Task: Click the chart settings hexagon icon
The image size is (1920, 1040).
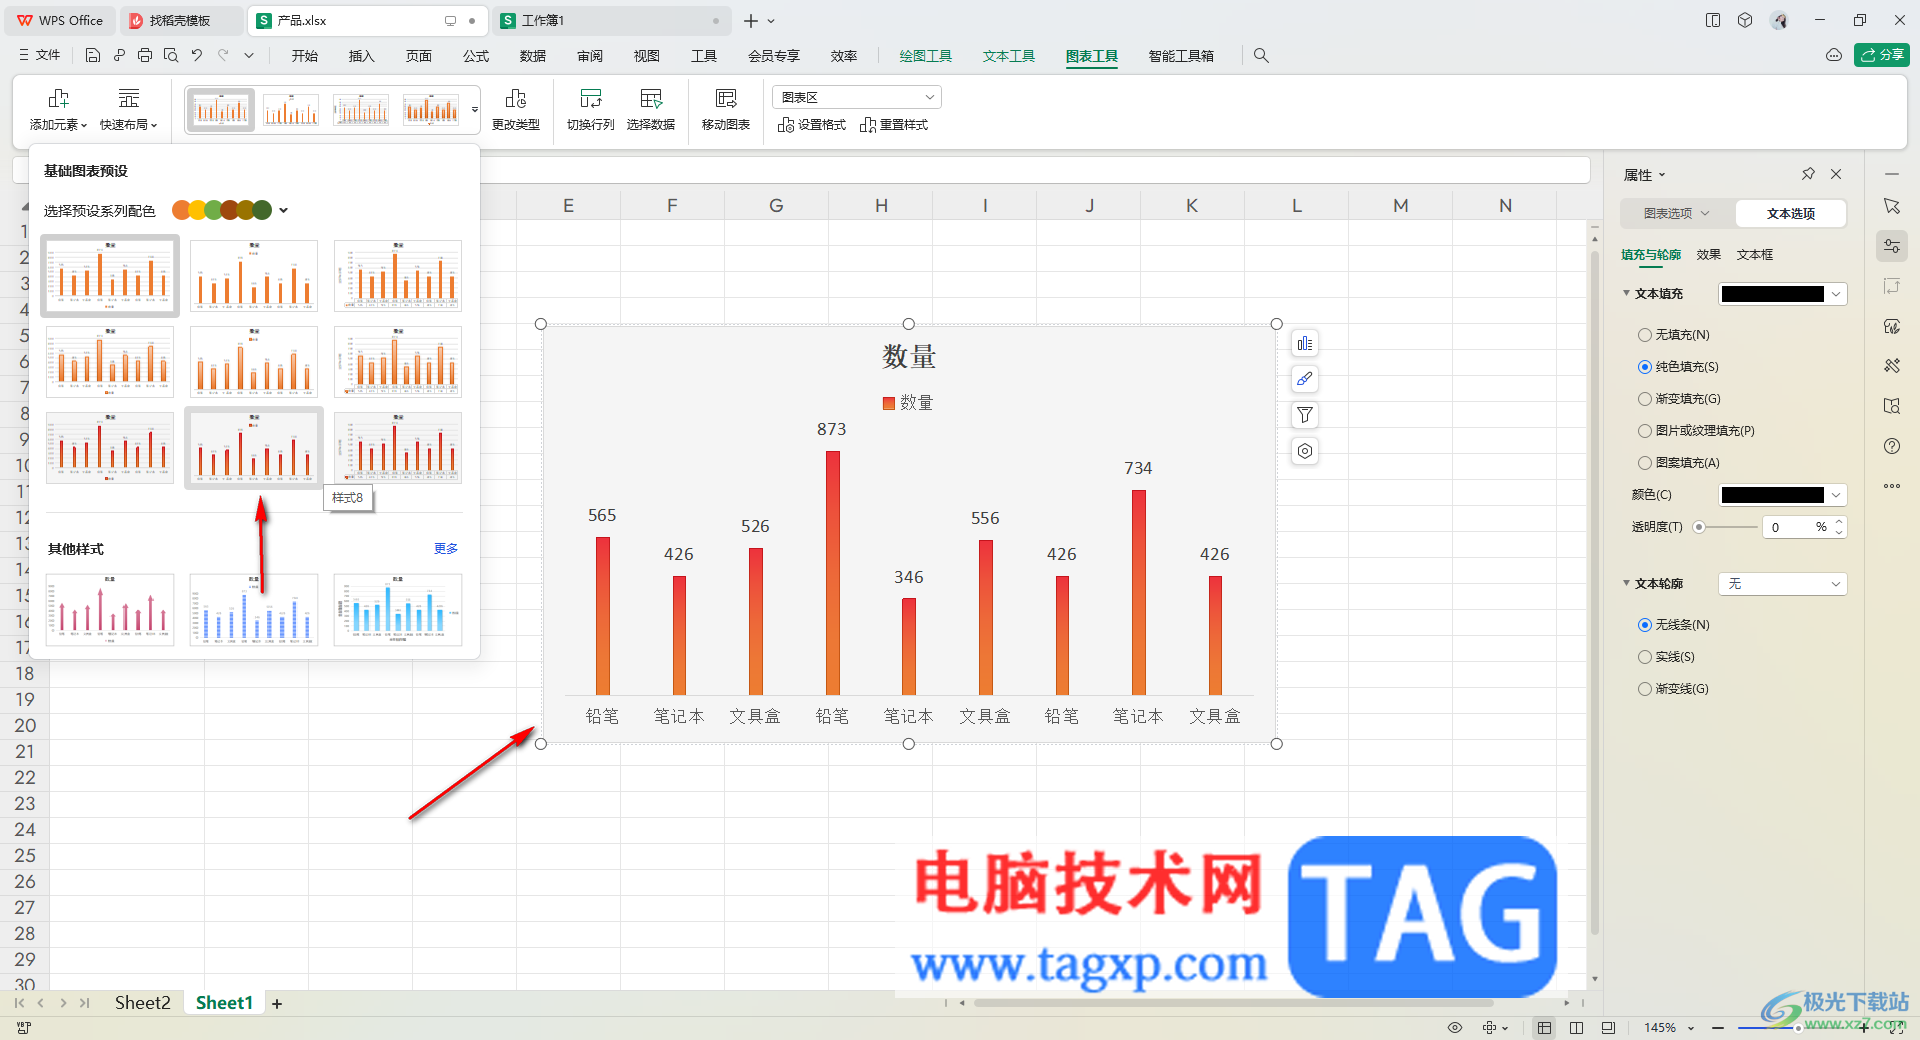Action: coord(1305,451)
